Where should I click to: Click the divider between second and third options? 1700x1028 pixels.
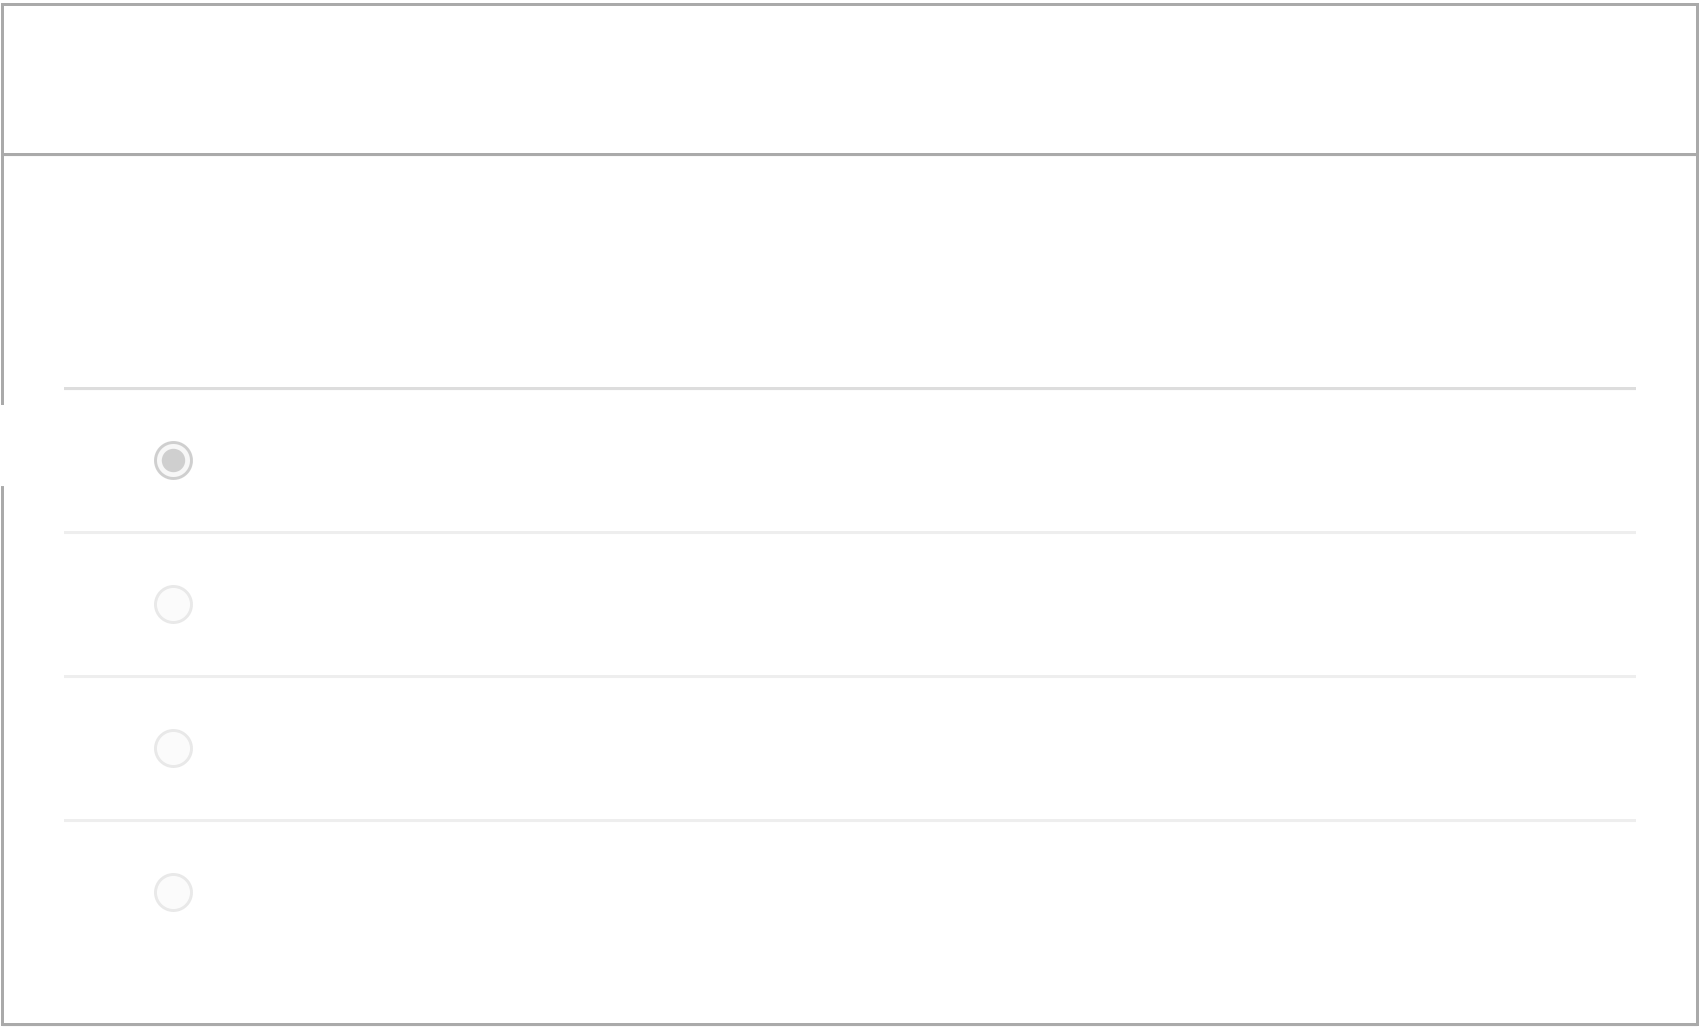(x=850, y=676)
